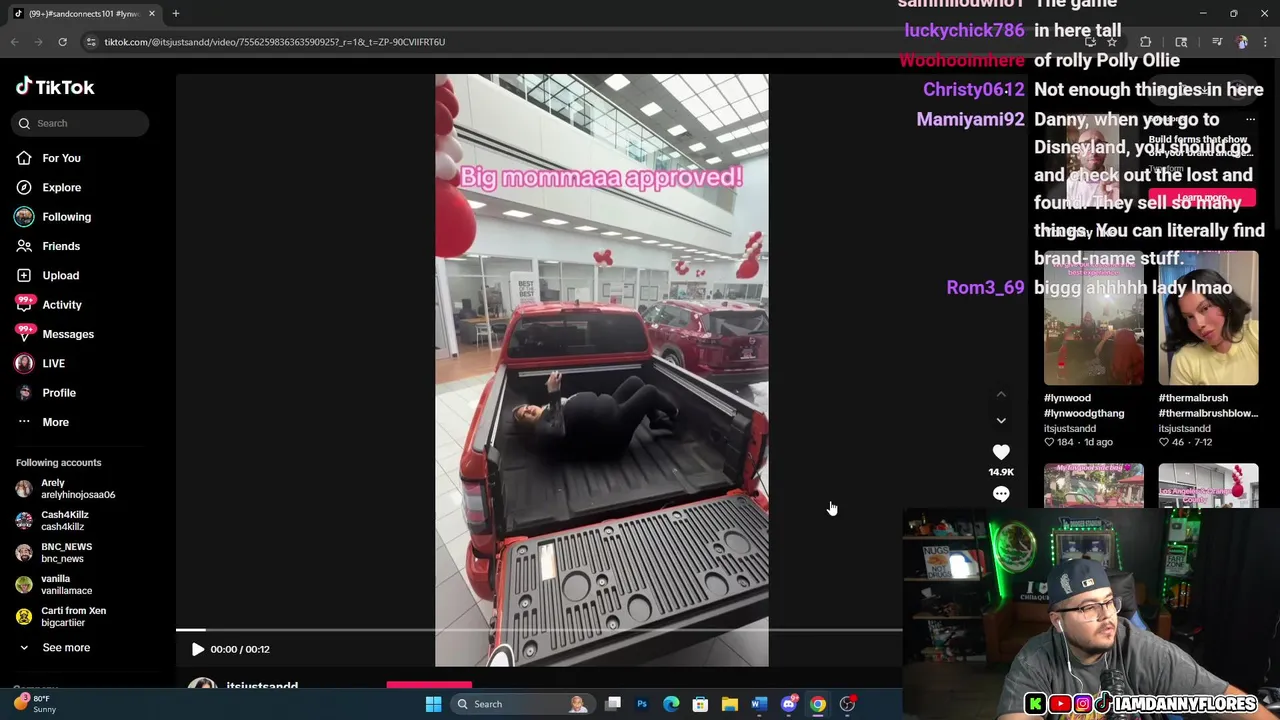Click the #thermalbrushblow hashtag text
This screenshot has width=1280, height=720.
click(1208, 413)
